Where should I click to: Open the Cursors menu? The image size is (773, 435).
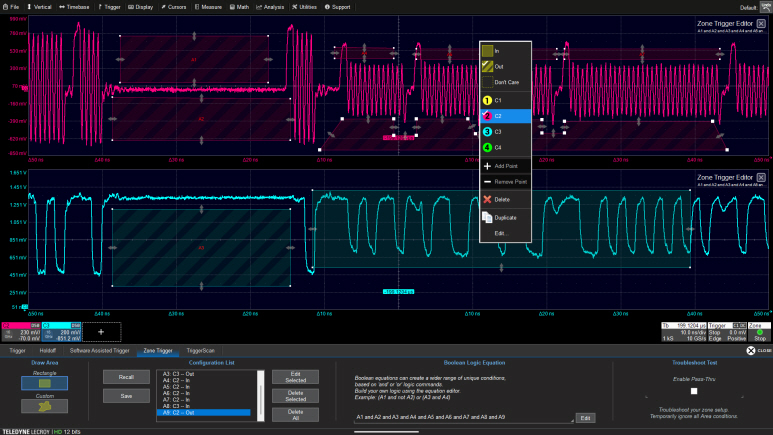pos(174,7)
